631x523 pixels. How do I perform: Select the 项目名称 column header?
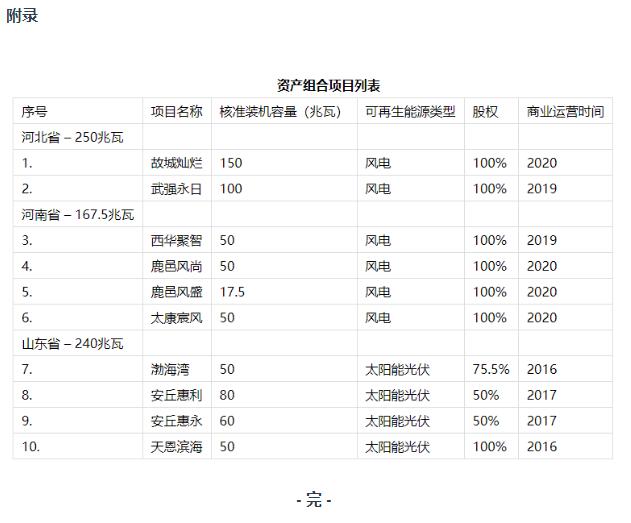[x=176, y=111]
